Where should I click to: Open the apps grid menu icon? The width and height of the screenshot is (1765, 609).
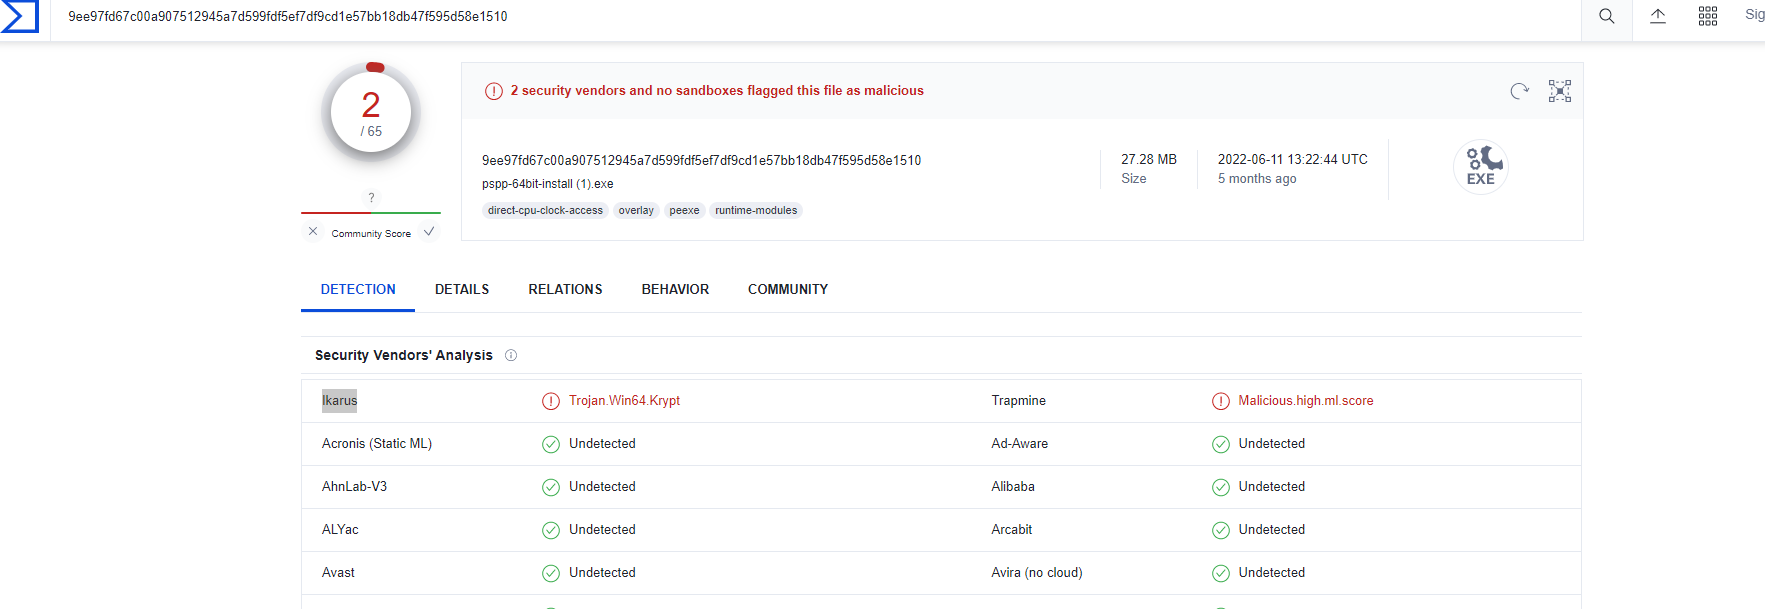pyautogui.click(x=1708, y=16)
